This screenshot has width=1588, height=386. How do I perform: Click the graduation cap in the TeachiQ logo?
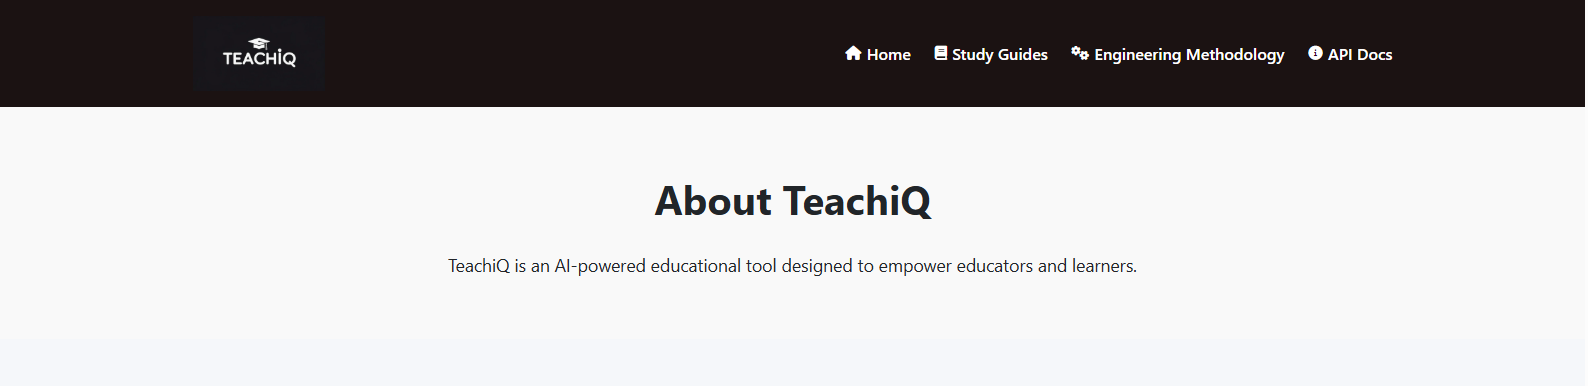pos(259,43)
